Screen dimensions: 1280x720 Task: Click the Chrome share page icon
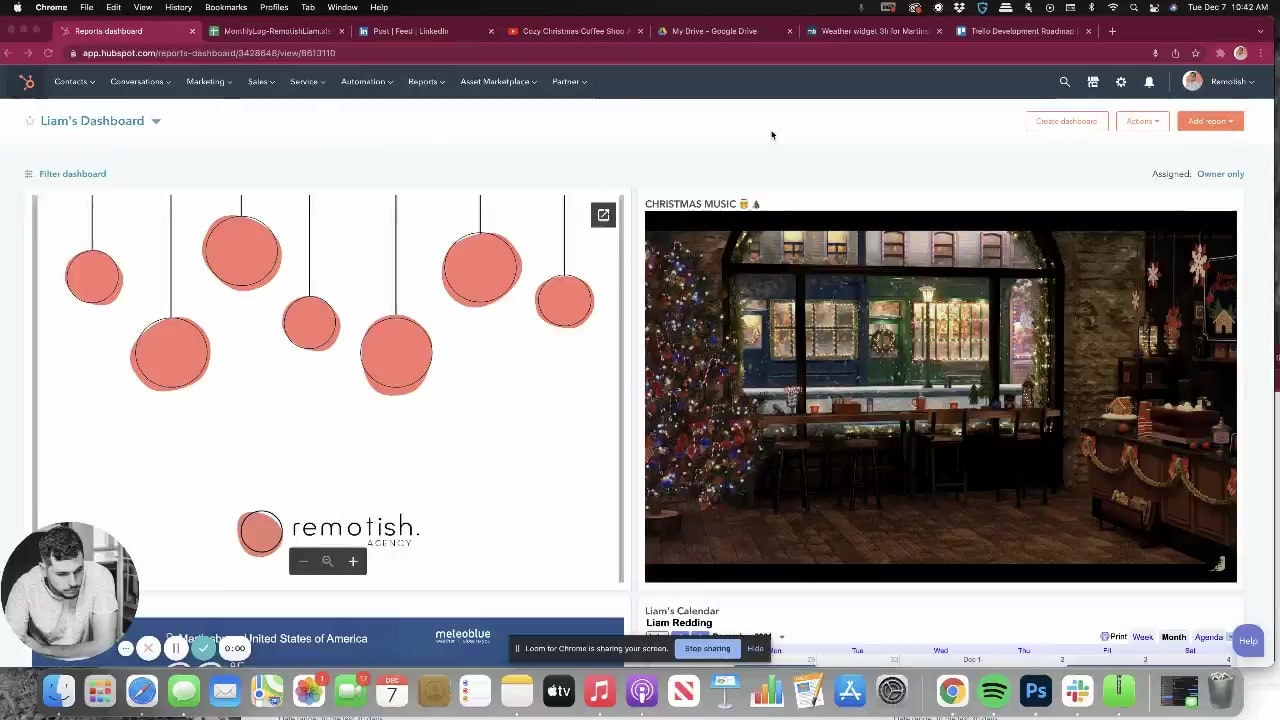(x=1175, y=53)
